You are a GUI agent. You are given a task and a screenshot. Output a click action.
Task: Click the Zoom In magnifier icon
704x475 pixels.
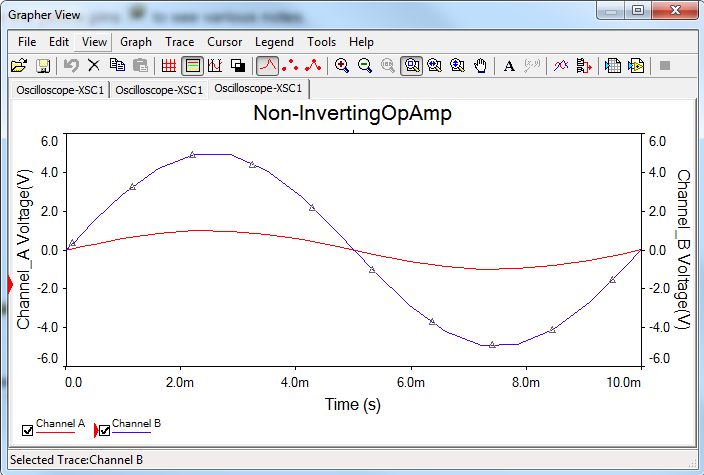pyautogui.click(x=342, y=66)
